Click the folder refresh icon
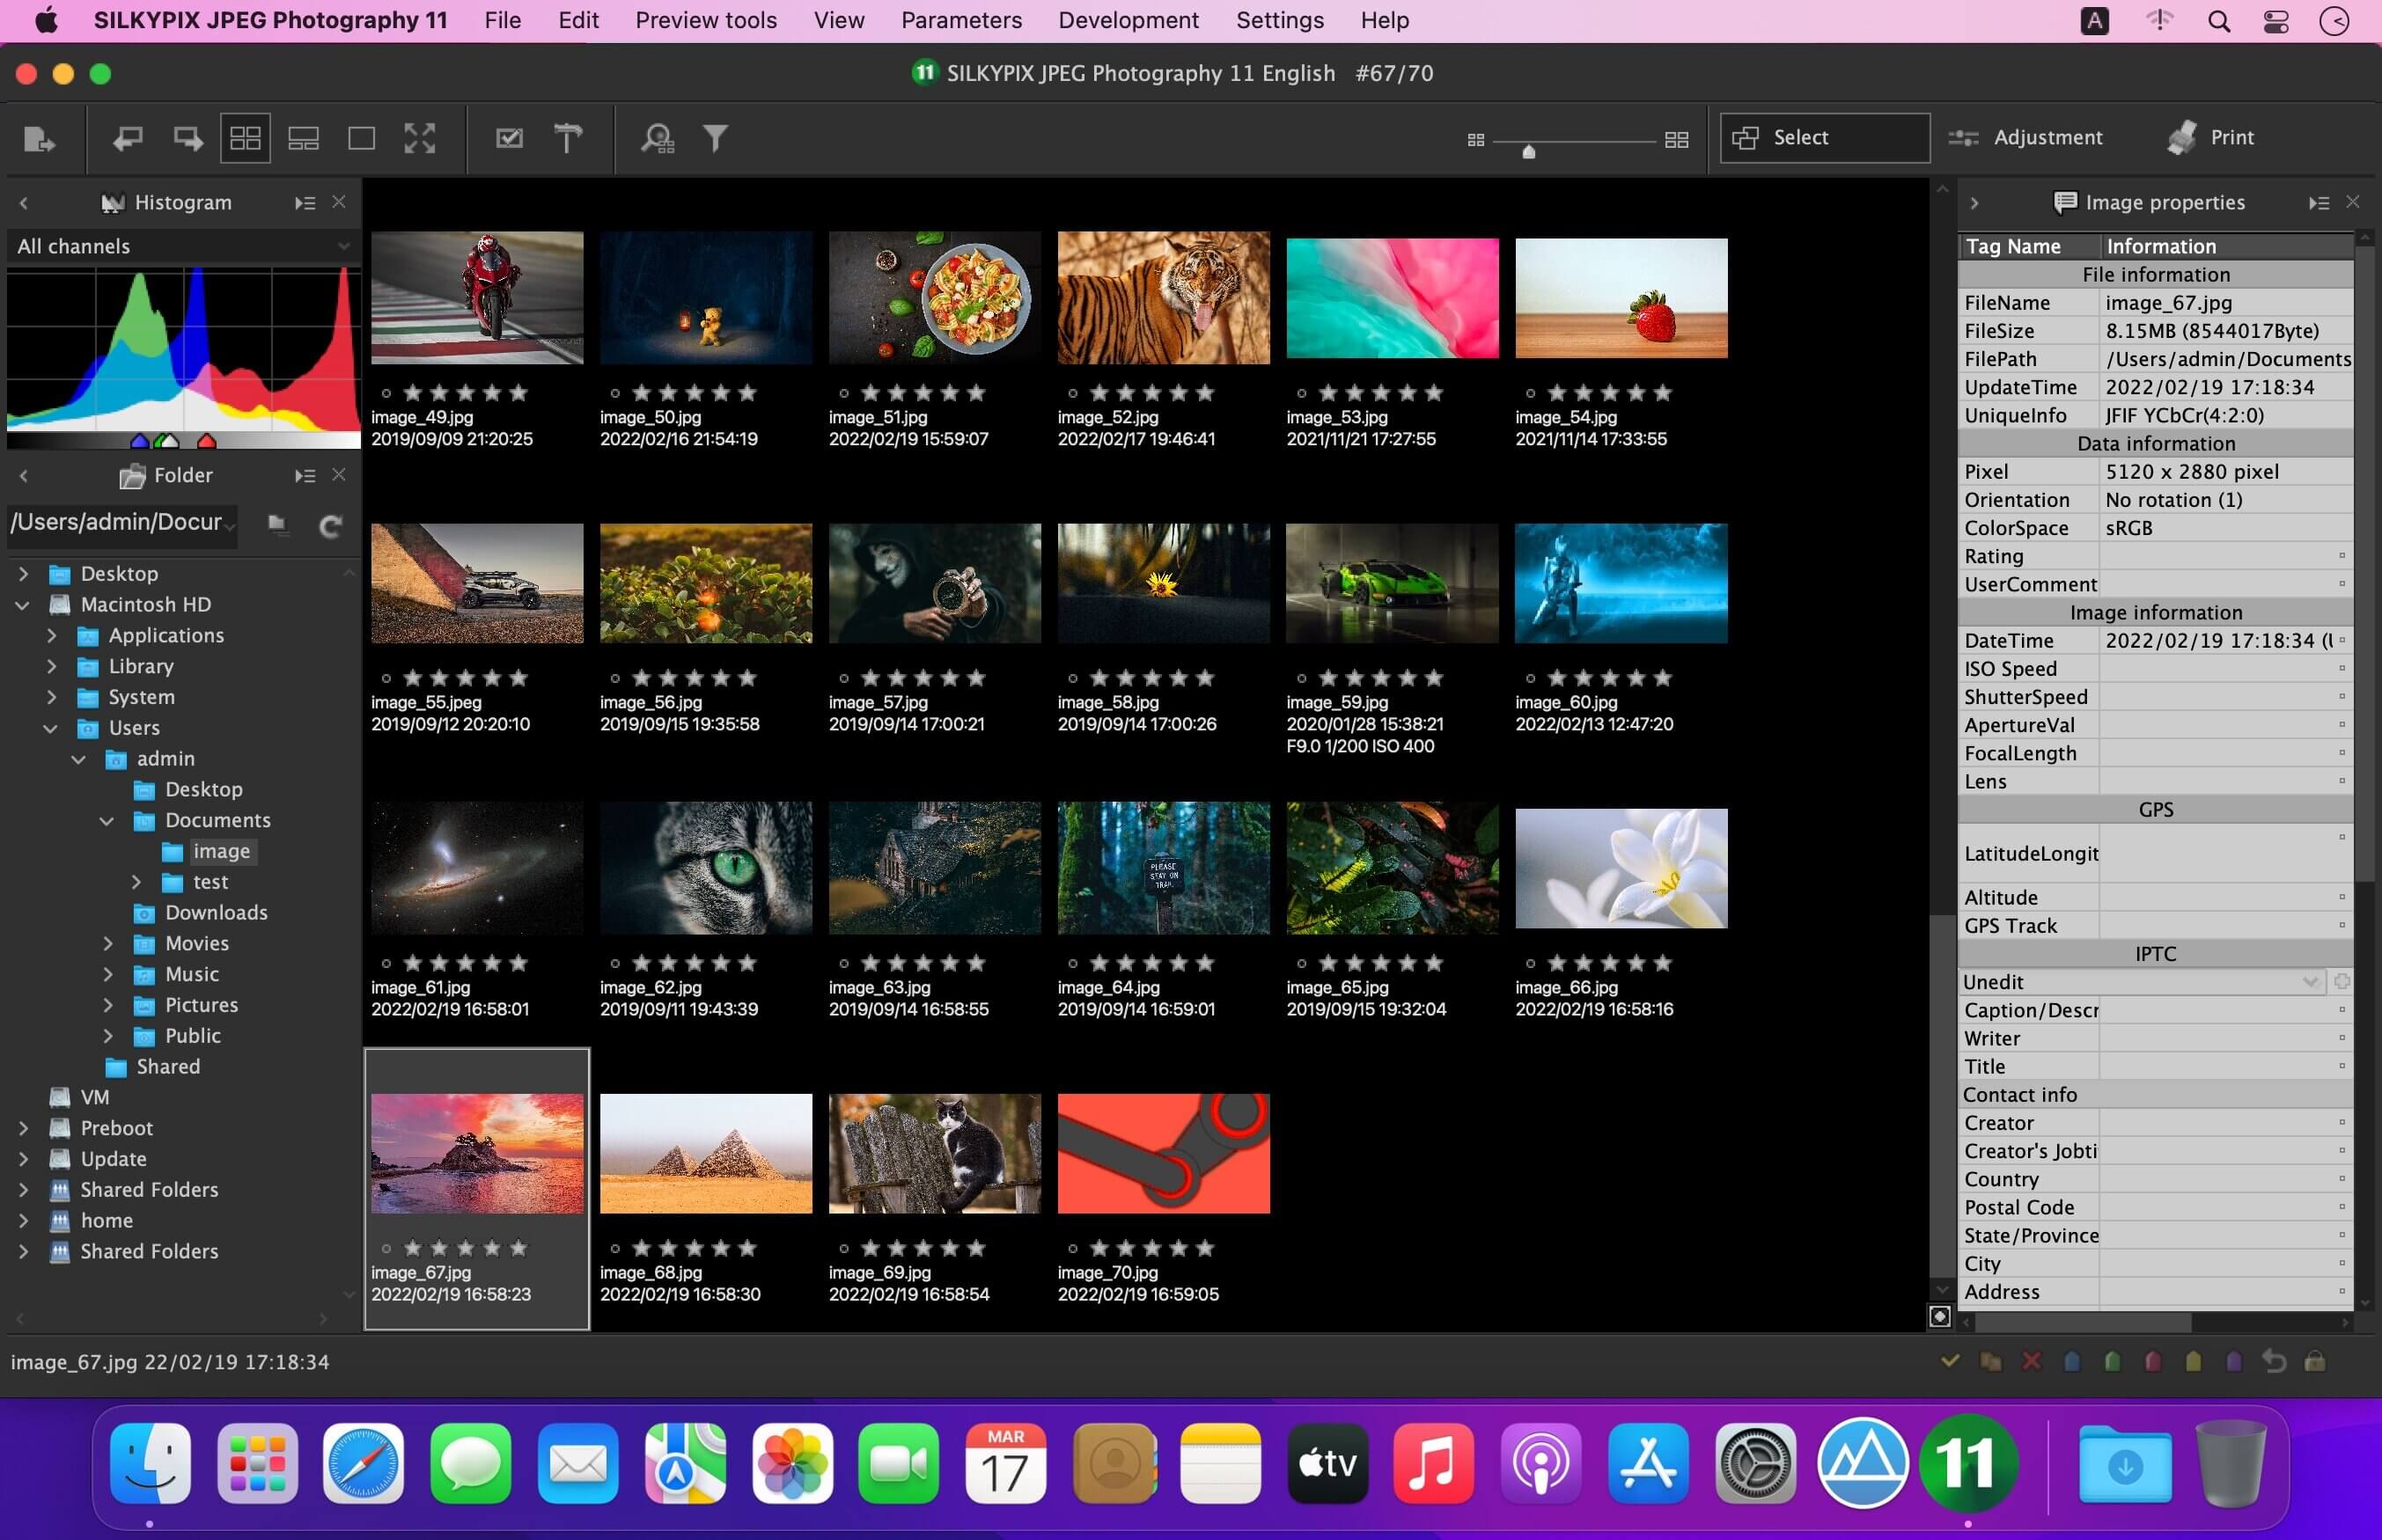The image size is (2382, 1540). click(330, 525)
